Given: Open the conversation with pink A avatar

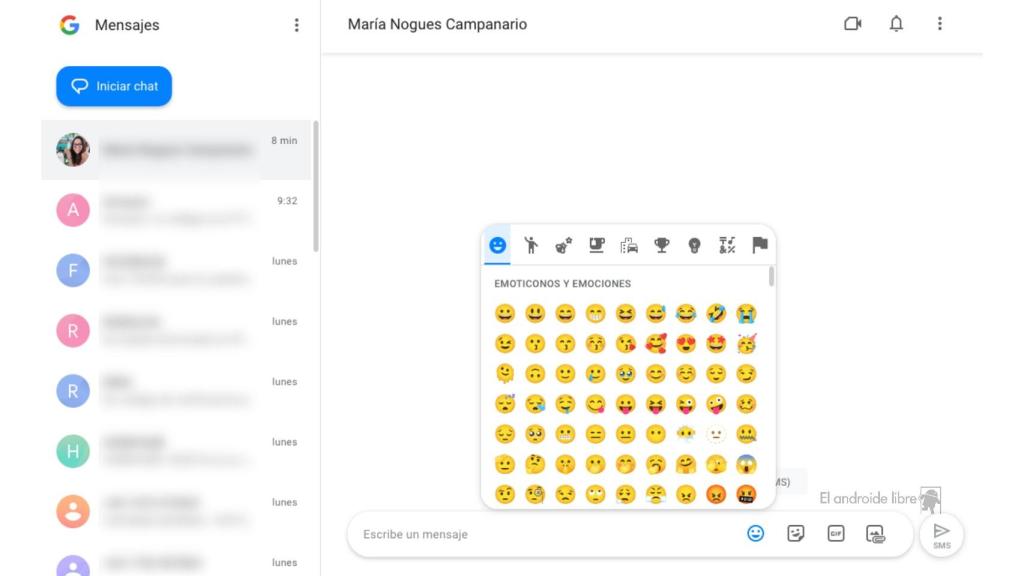Looking at the screenshot, I should 176,210.
